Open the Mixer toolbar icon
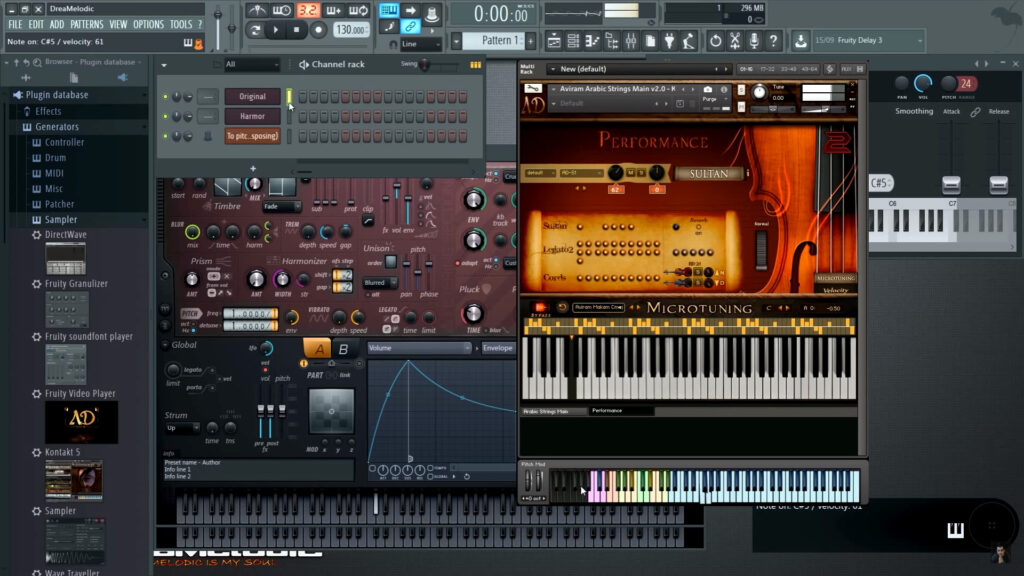Image resolution: width=1024 pixels, height=576 pixels. (631, 40)
